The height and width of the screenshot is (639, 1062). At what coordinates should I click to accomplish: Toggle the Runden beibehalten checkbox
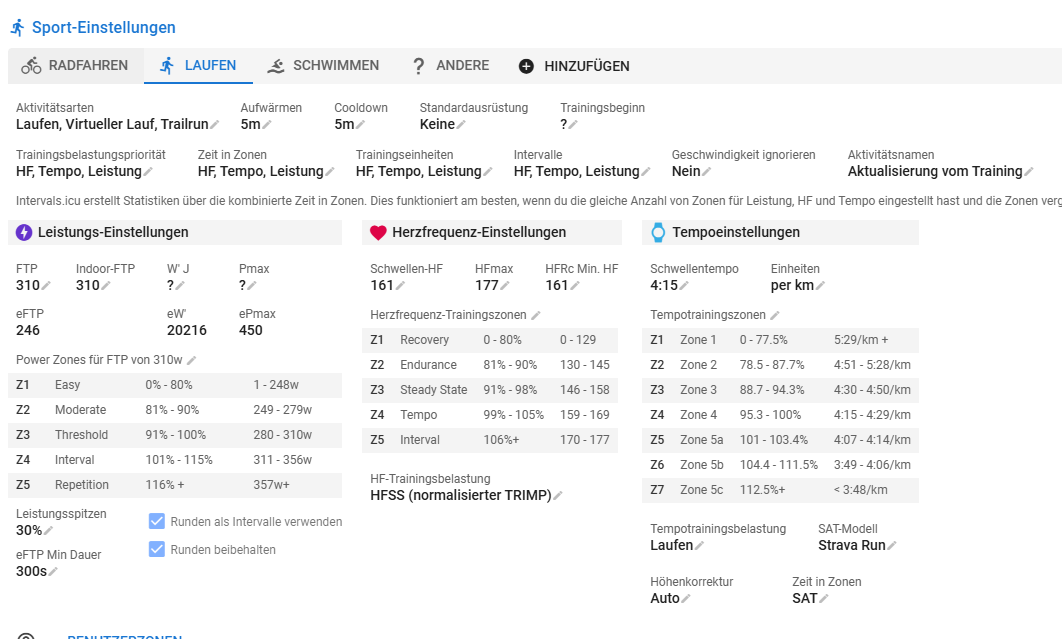pos(157,549)
